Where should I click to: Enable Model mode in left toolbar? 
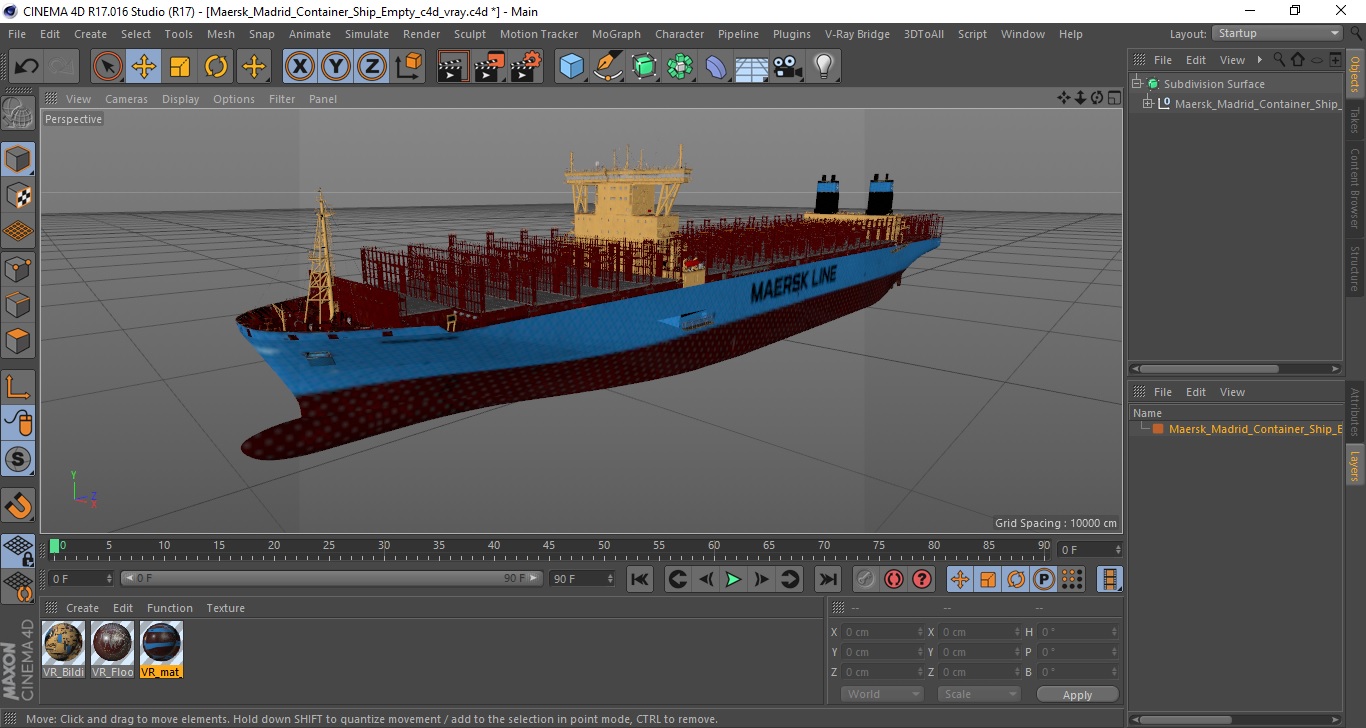(x=18, y=159)
